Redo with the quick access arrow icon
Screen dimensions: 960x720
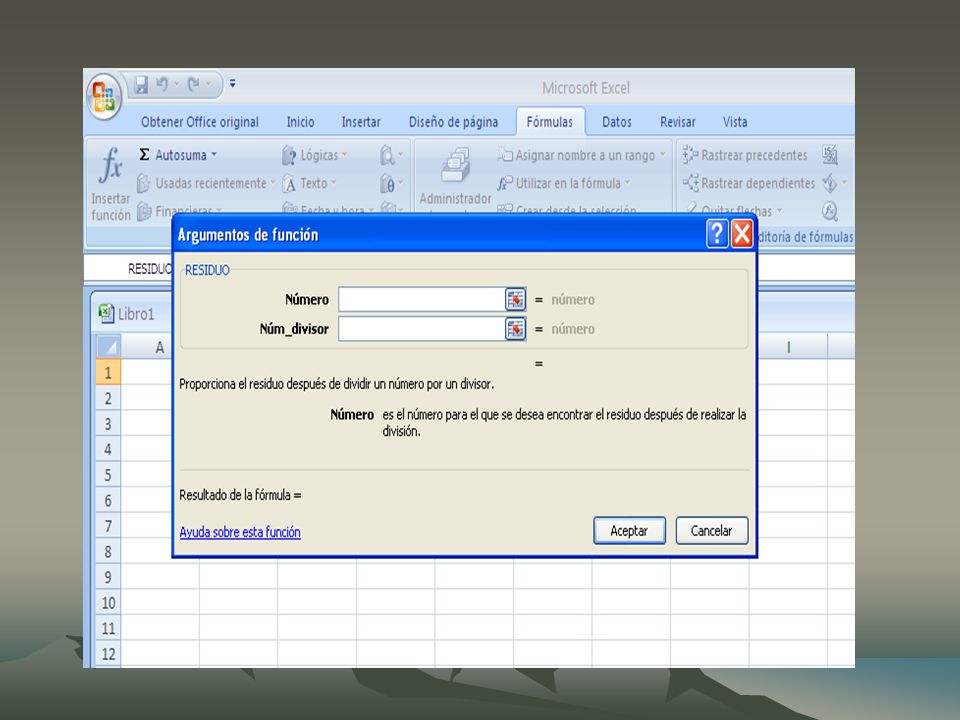click(193, 84)
